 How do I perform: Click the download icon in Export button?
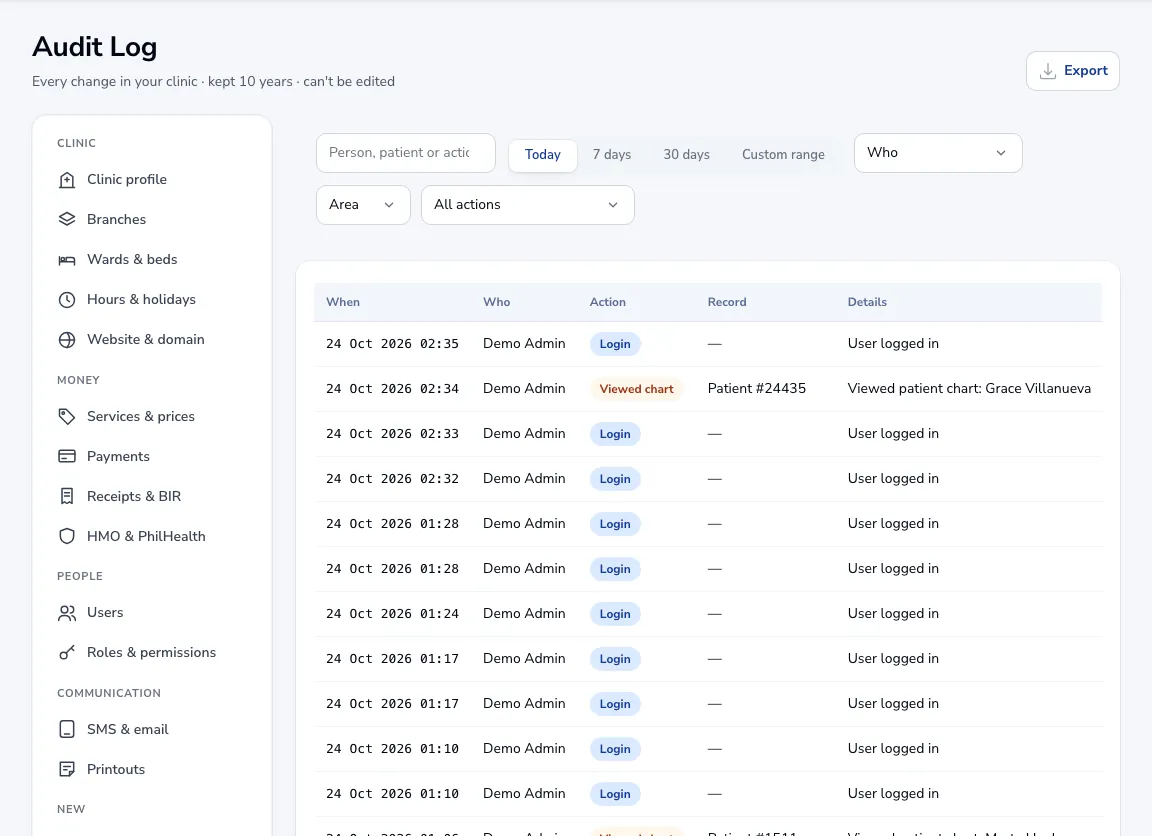(x=1048, y=71)
